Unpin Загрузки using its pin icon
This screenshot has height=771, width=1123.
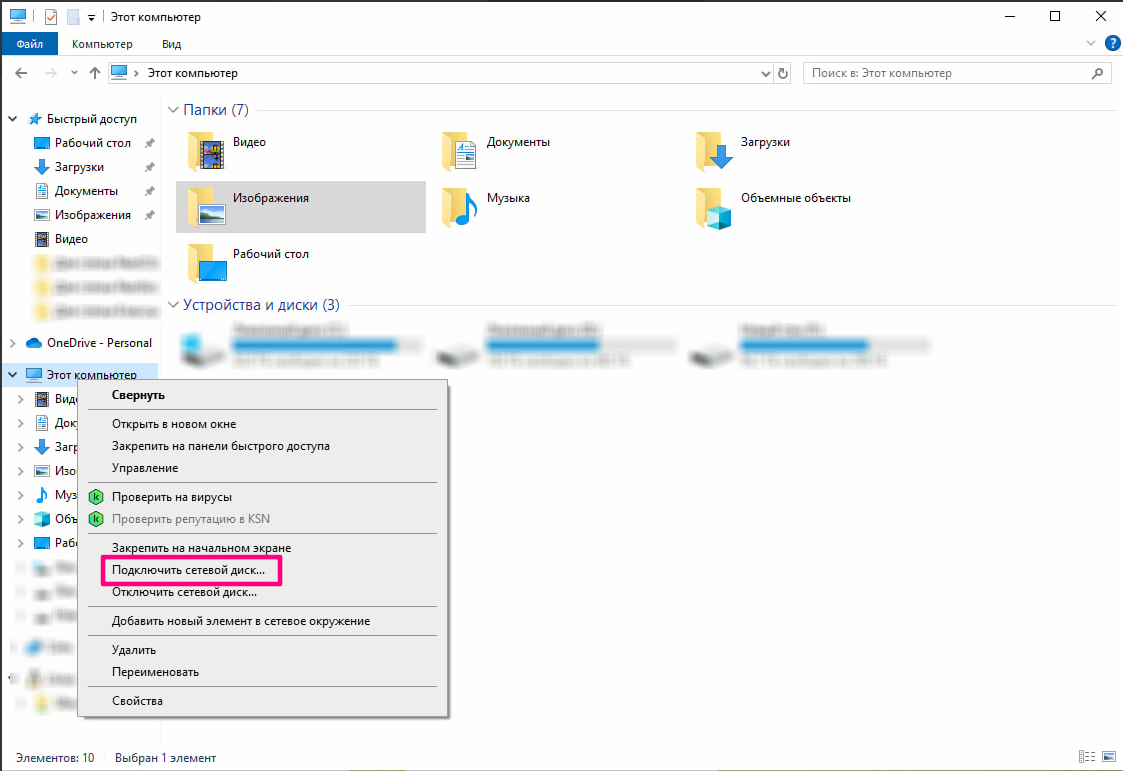[x=150, y=168]
